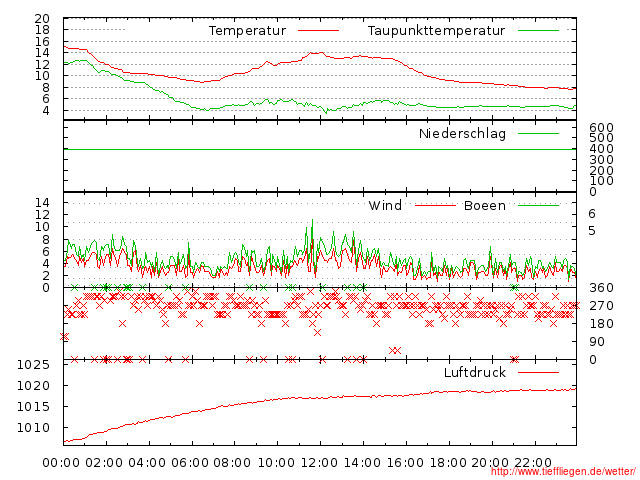Click the 06:00 time axis label
Screen dimensions: 640x480
pos(190,463)
